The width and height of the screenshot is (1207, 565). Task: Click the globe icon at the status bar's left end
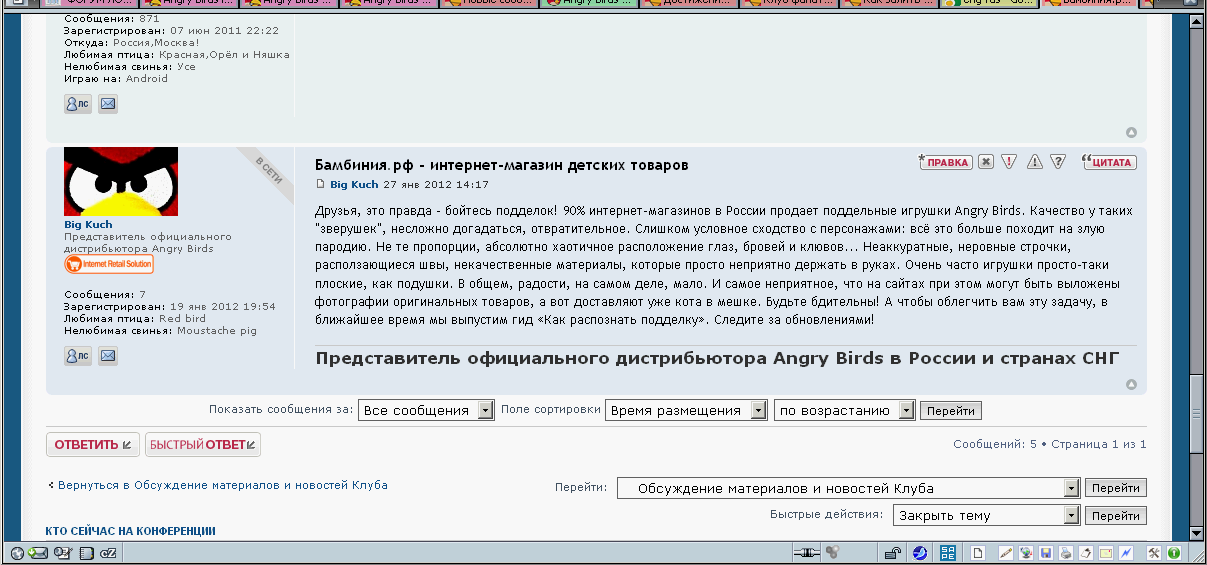(x=17, y=553)
